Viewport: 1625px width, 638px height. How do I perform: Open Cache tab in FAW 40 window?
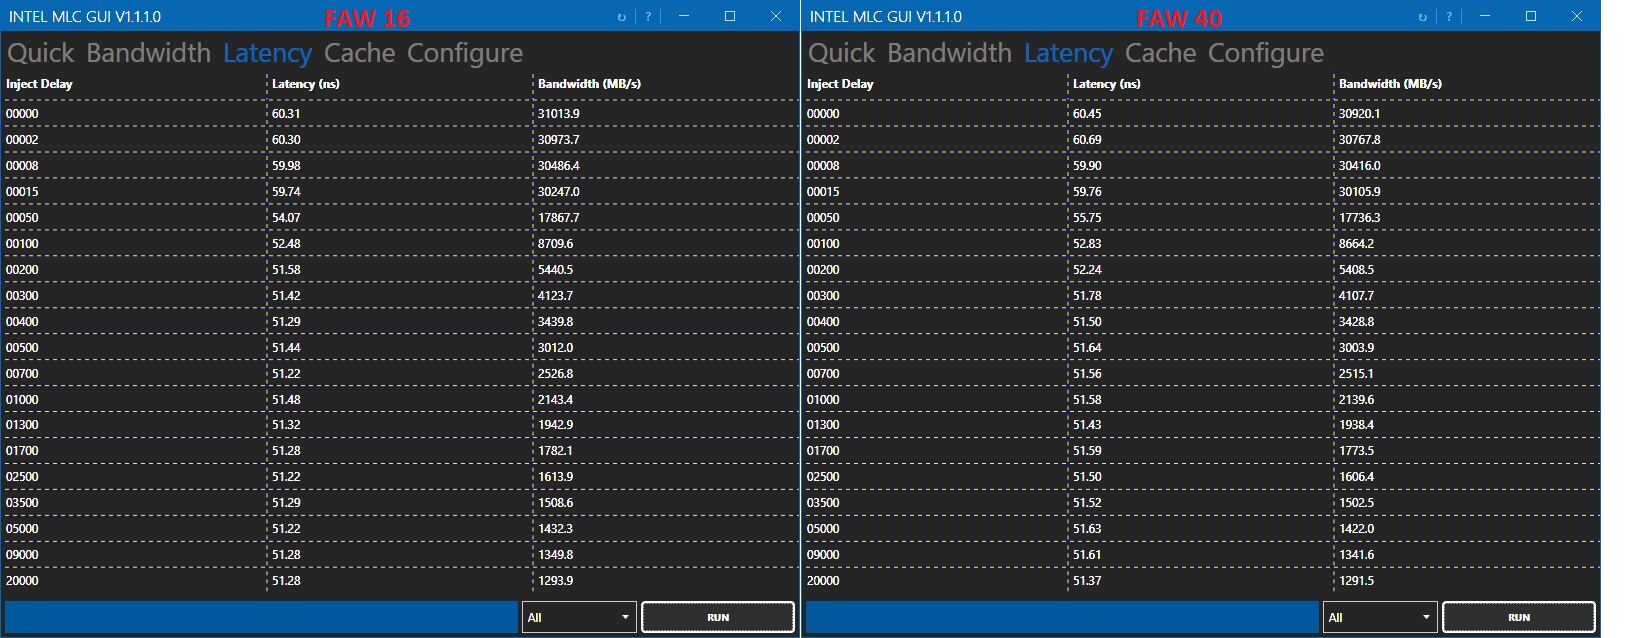tap(1161, 53)
